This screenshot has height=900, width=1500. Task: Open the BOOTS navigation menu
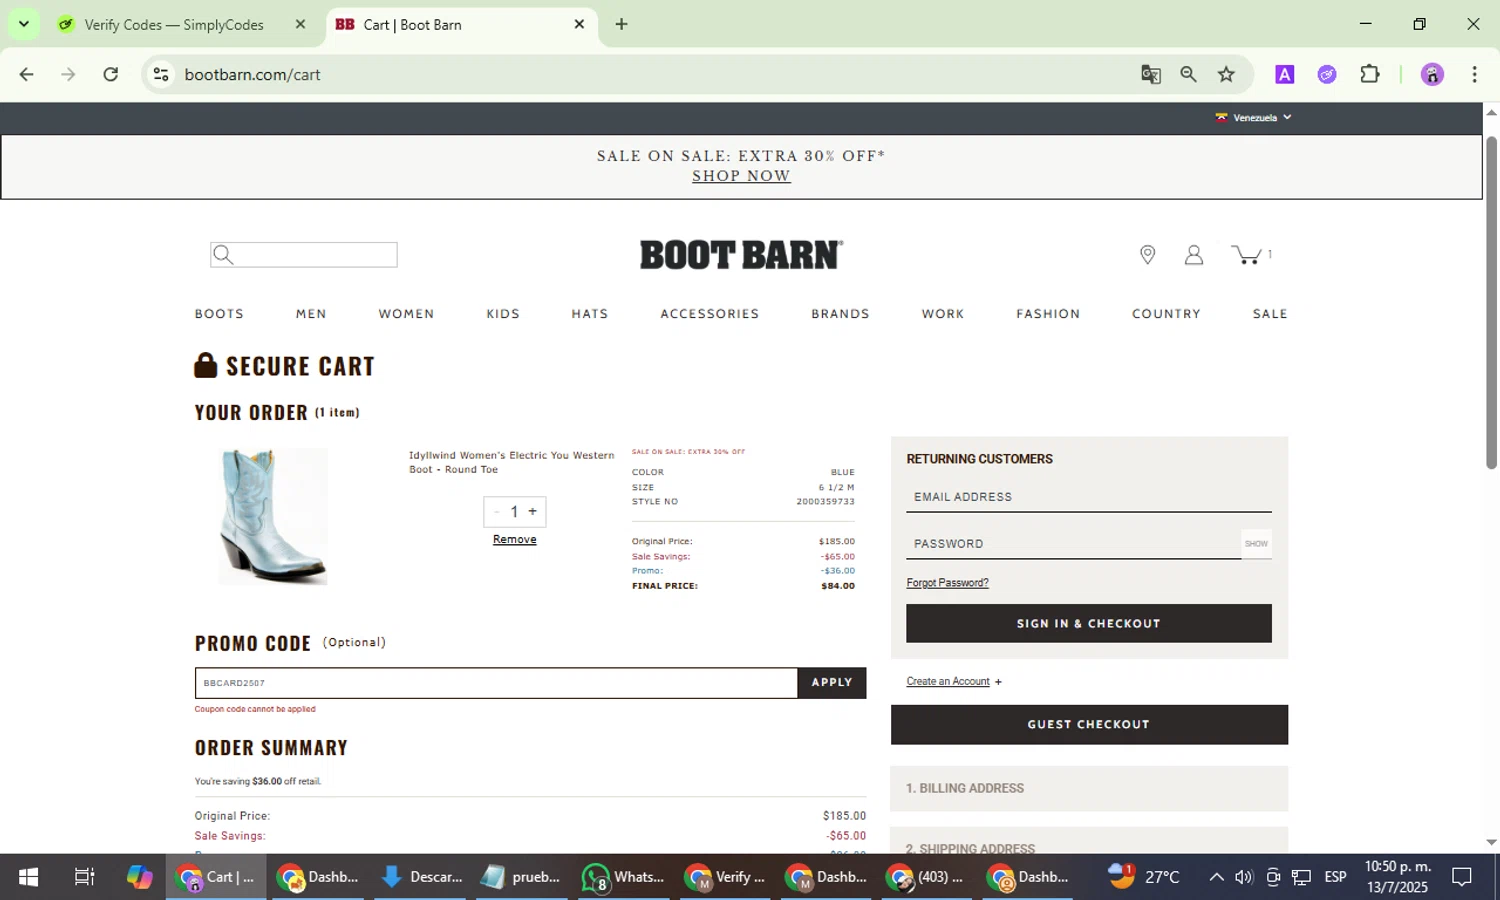point(219,314)
